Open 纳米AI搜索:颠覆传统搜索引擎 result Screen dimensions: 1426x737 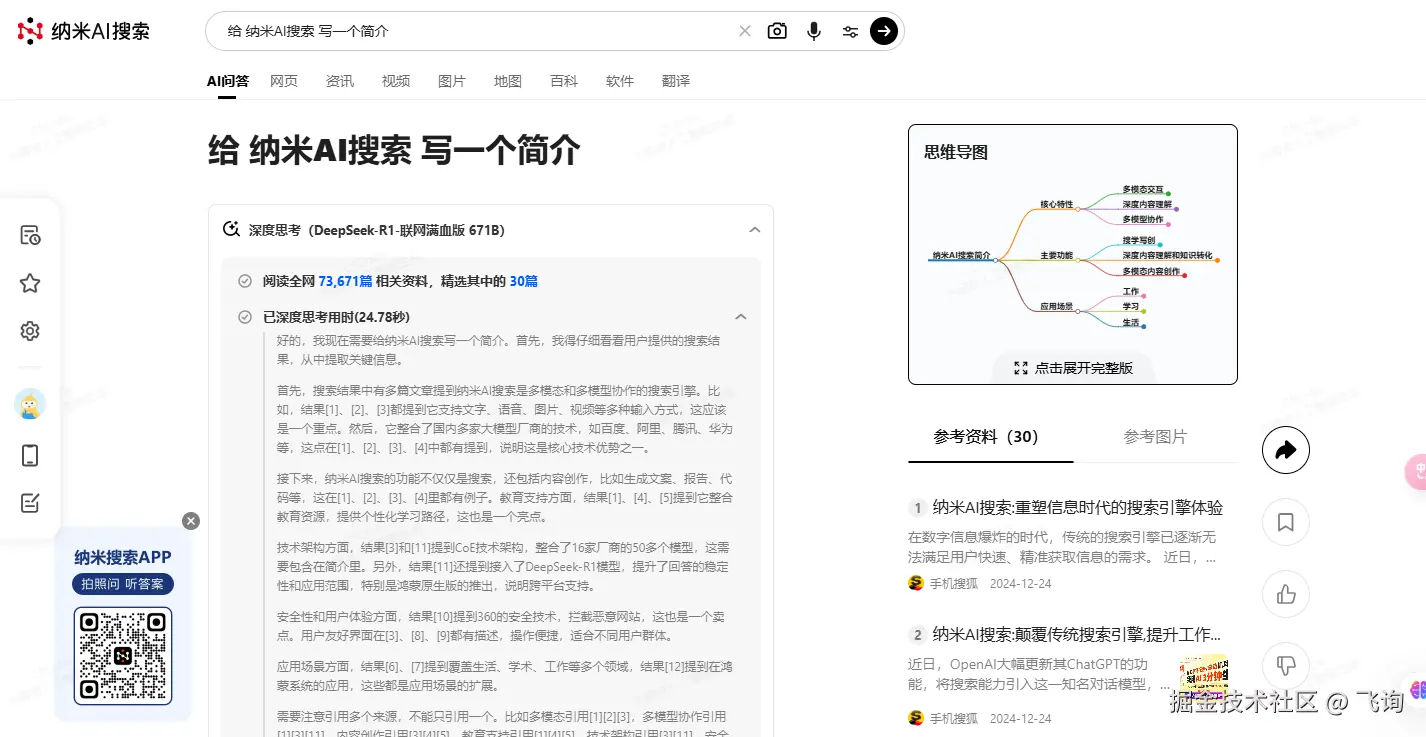pos(1076,634)
